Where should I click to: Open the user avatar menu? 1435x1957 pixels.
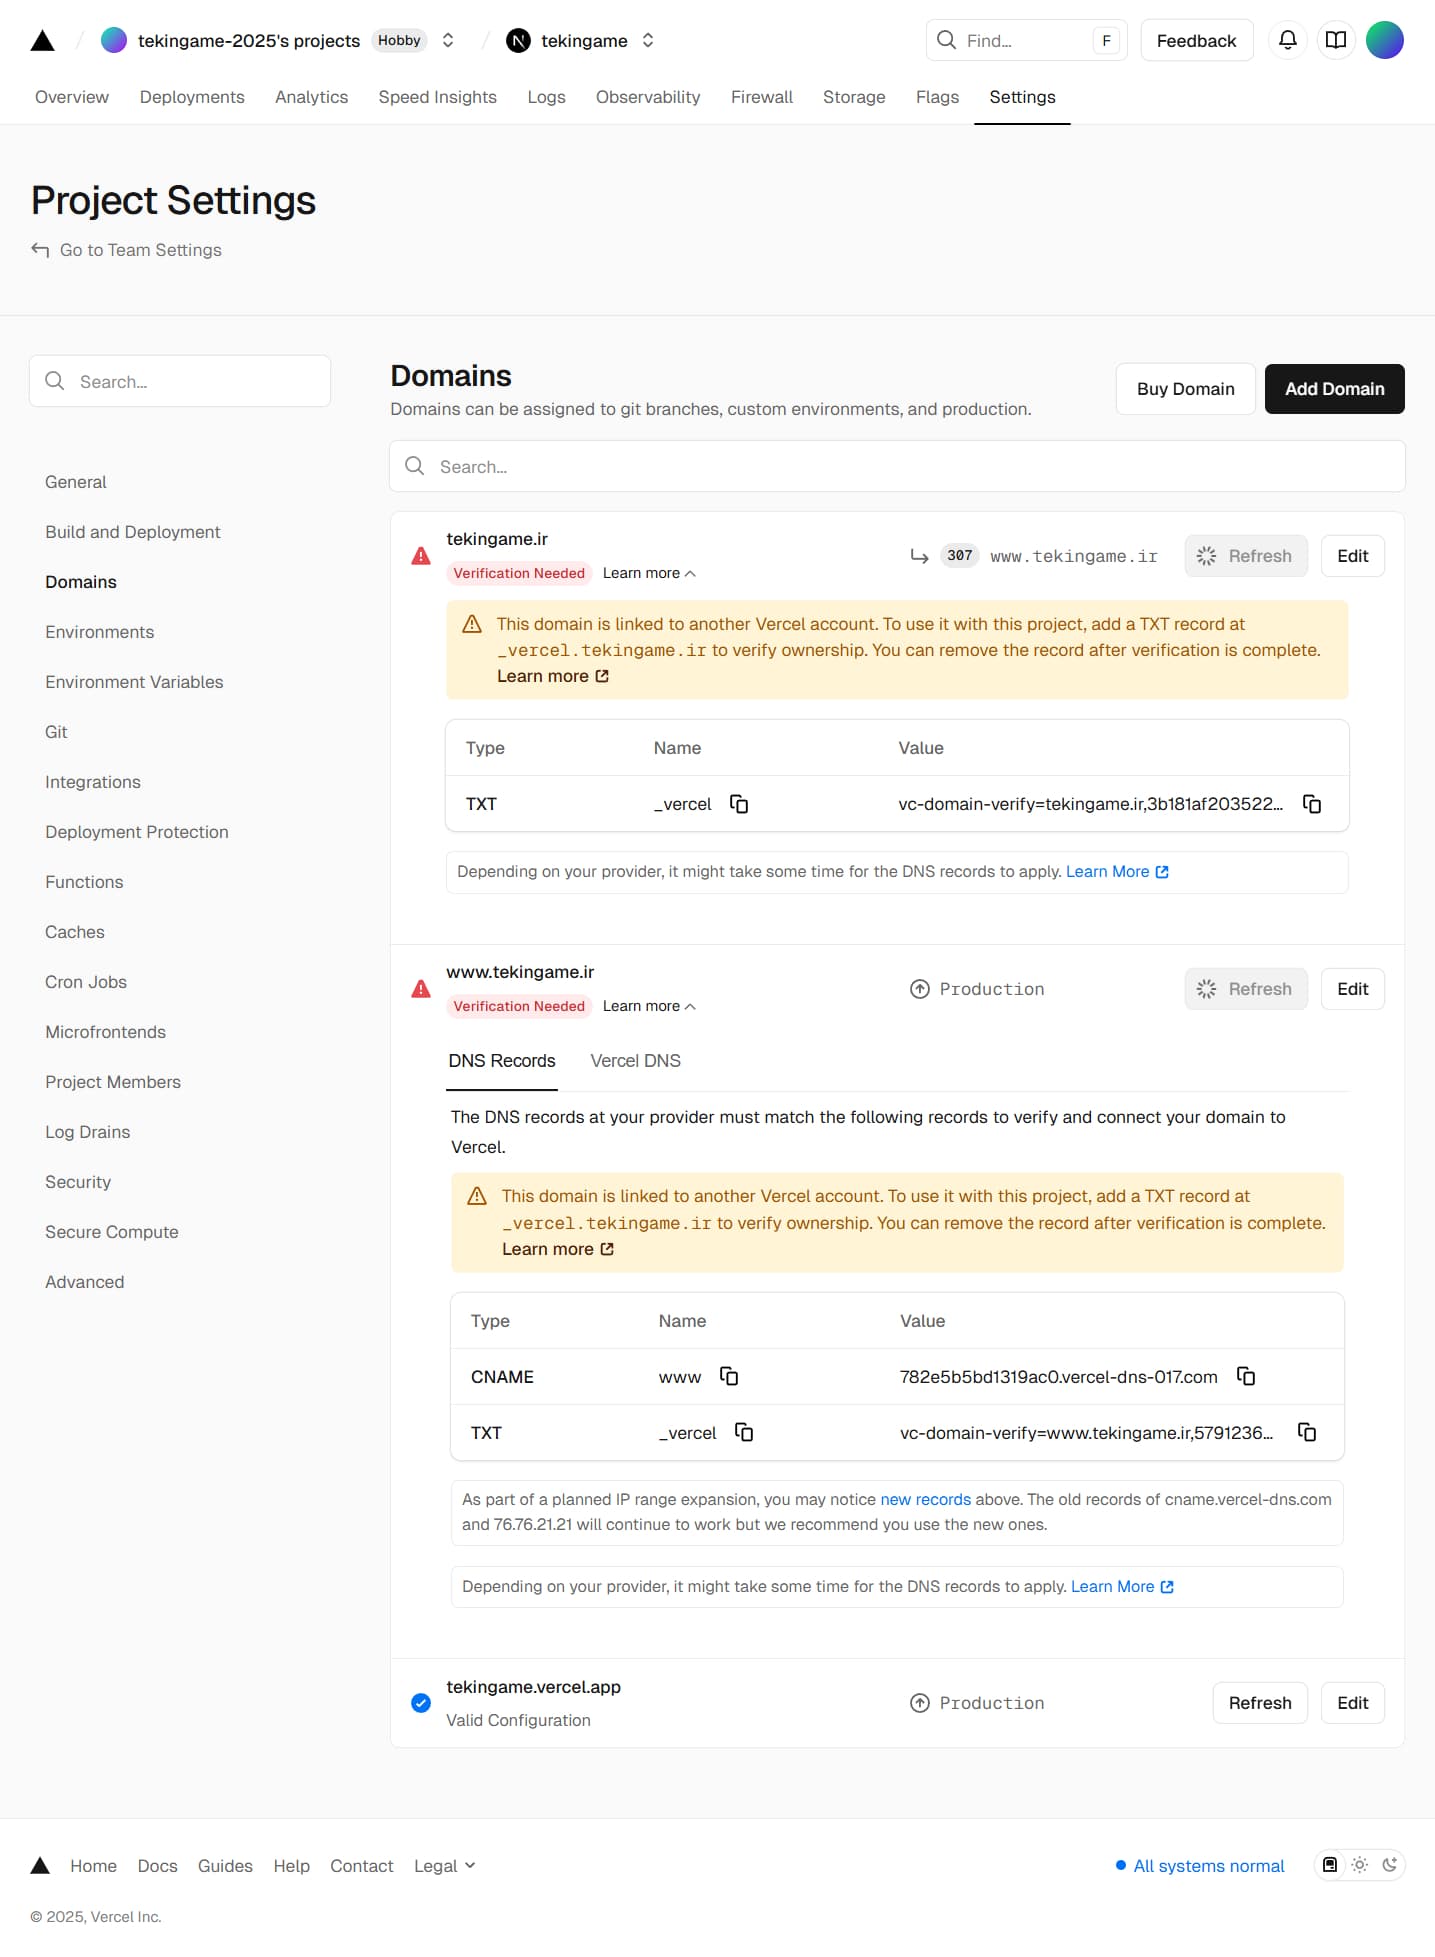point(1385,40)
